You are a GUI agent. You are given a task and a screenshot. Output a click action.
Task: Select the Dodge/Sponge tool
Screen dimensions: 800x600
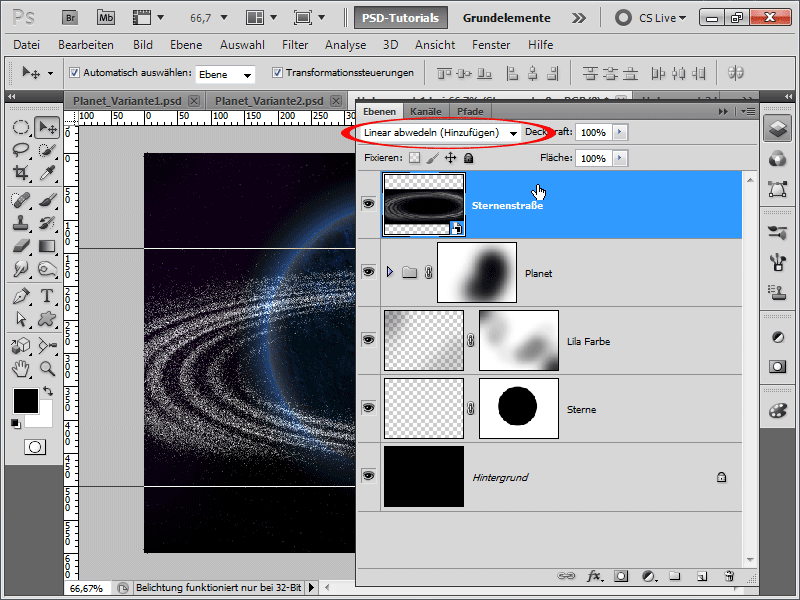pos(47,269)
